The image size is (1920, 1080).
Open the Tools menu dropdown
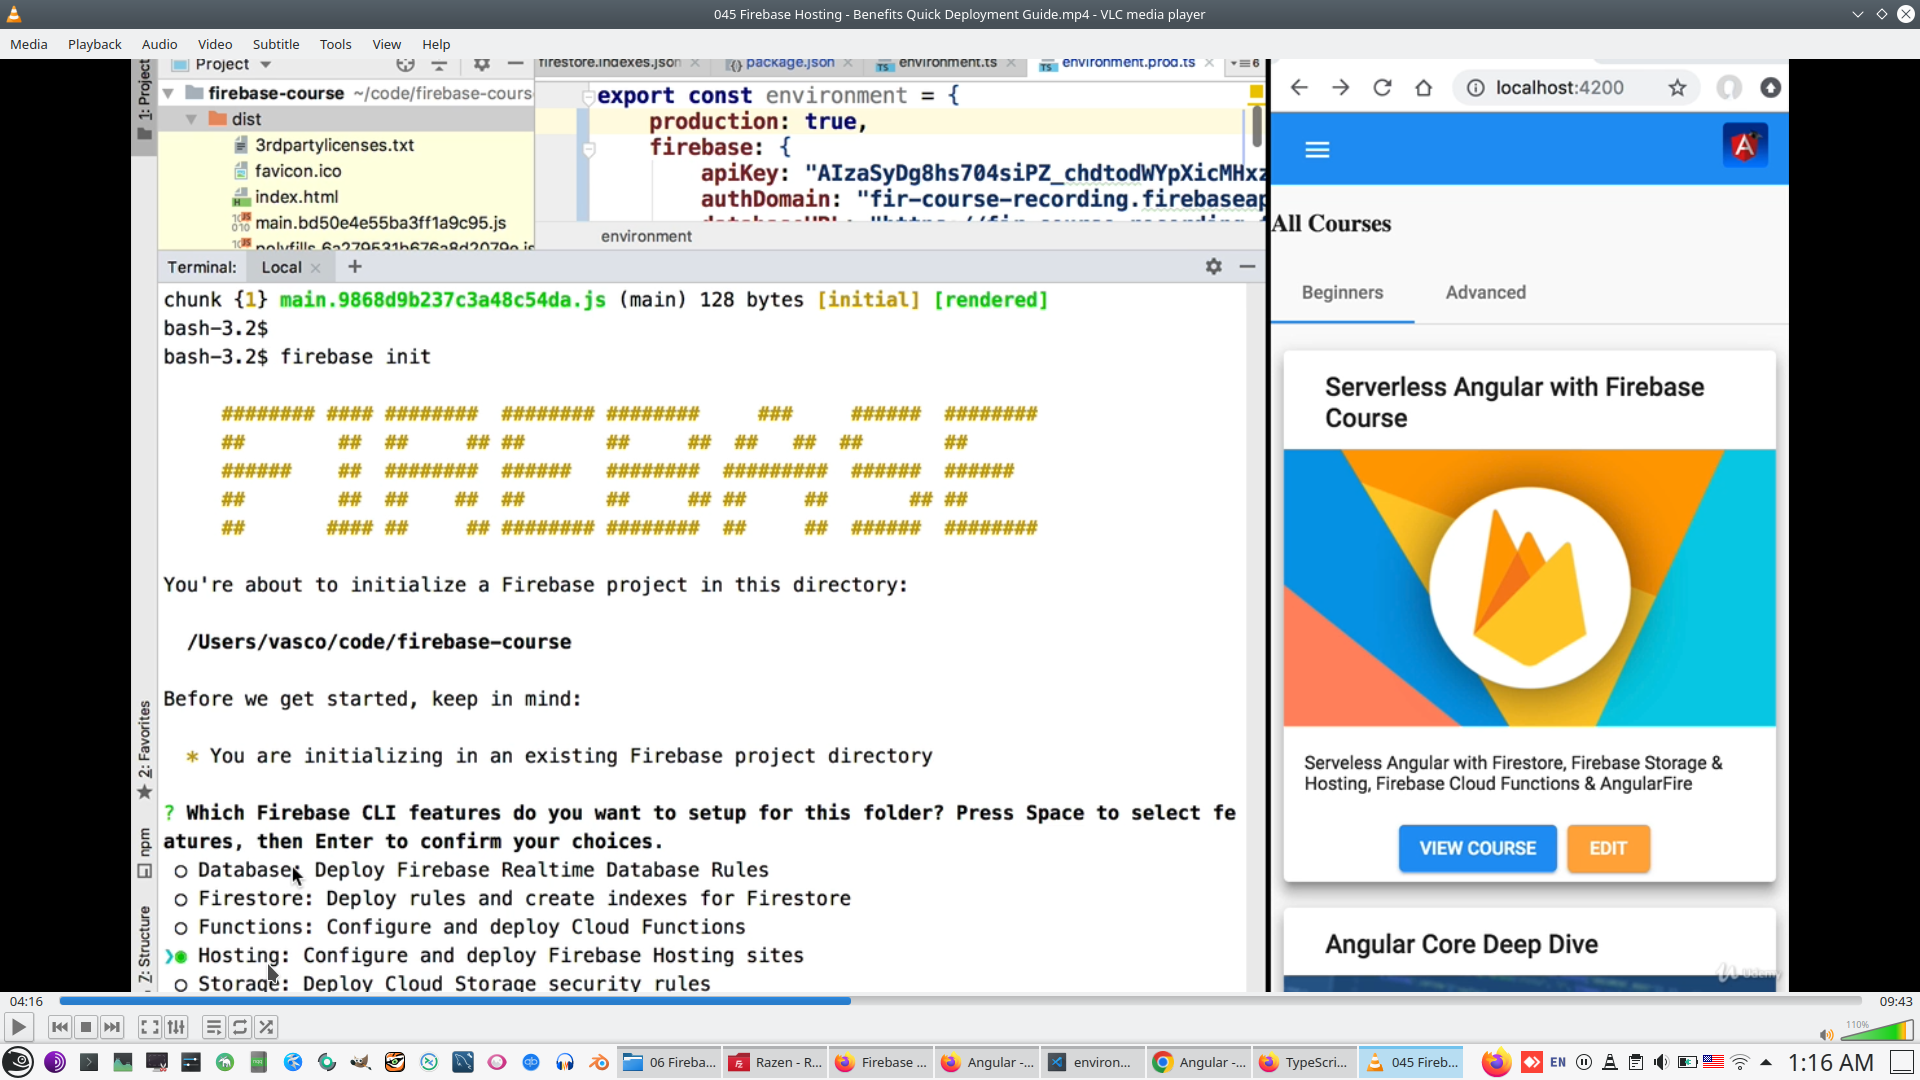pyautogui.click(x=335, y=44)
